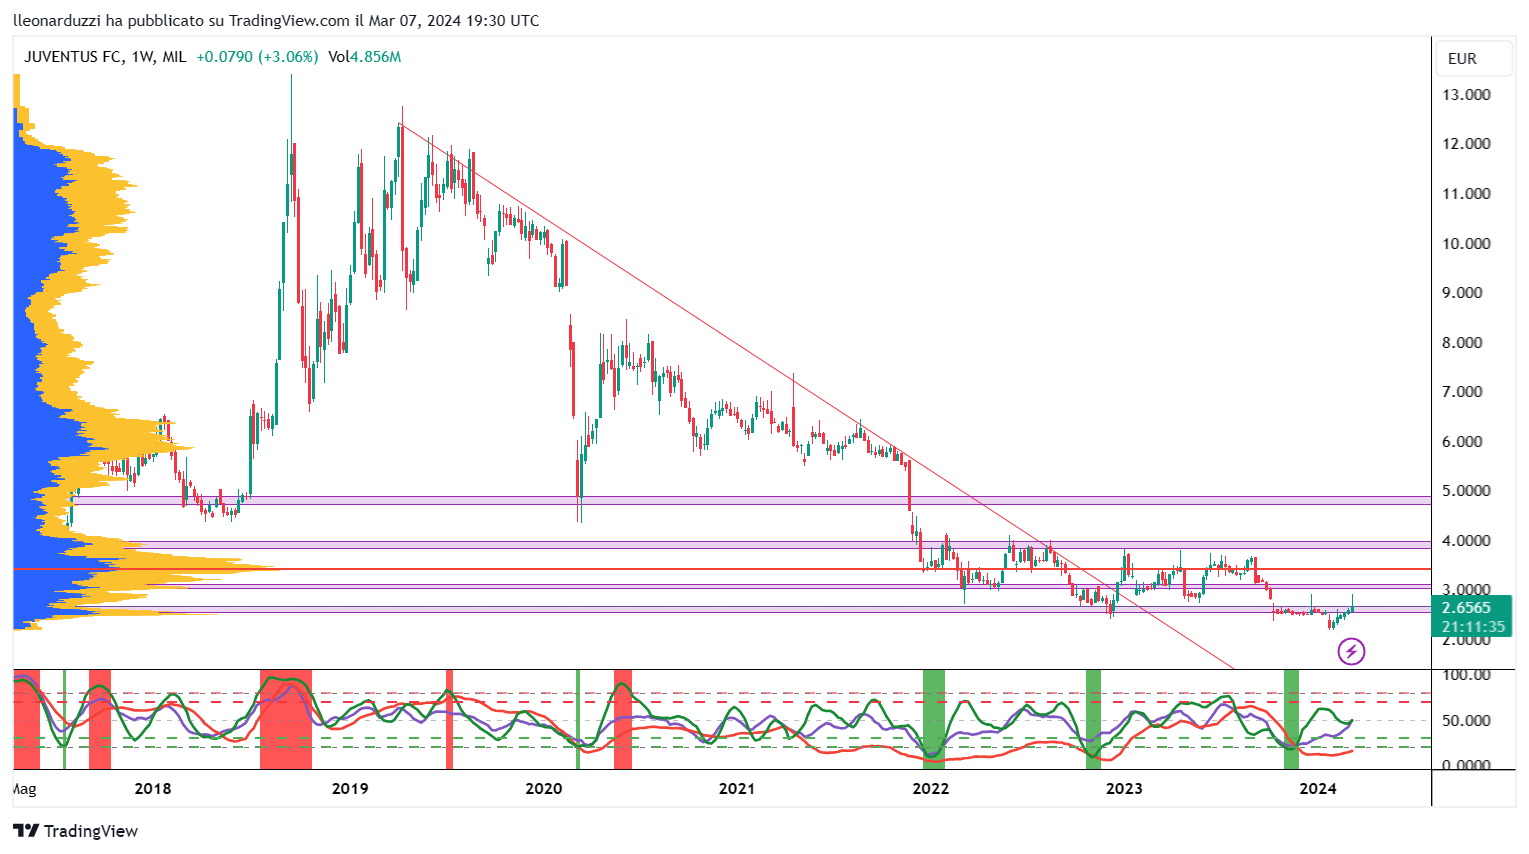Click the TradingView logo at bottom left

(75, 831)
